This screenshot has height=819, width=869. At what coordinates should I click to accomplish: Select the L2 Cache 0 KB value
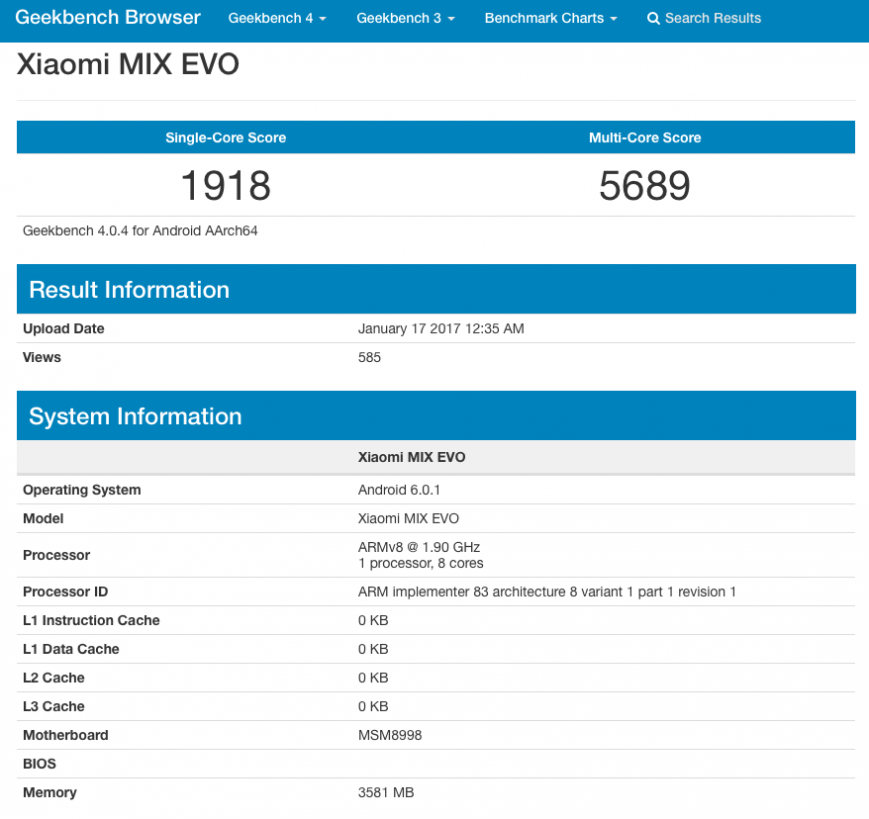[373, 678]
